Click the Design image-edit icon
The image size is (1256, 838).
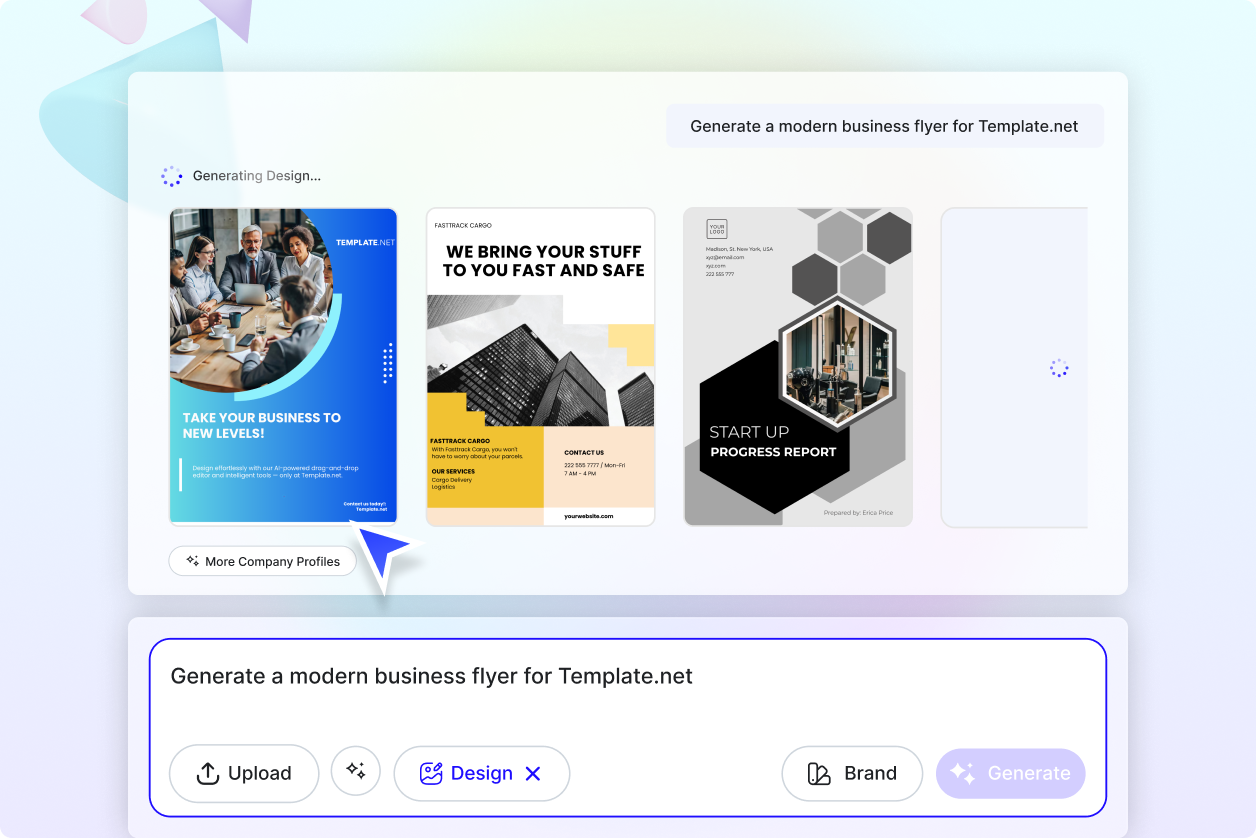[431, 773]
